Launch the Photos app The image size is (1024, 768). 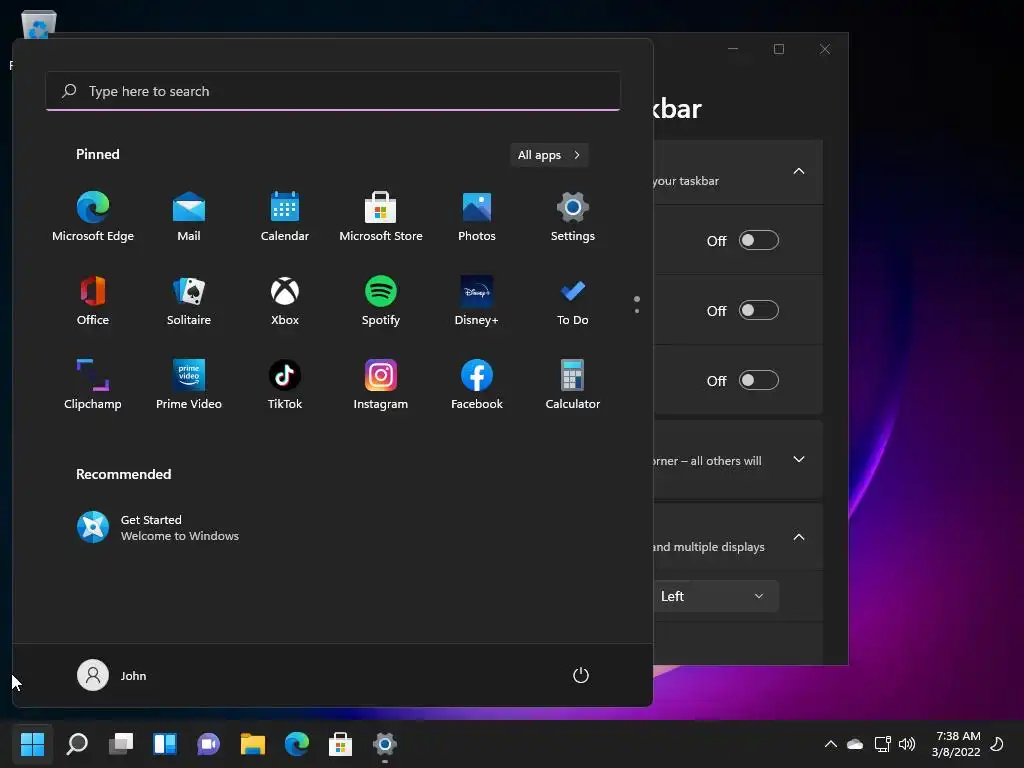click(477, 217)
